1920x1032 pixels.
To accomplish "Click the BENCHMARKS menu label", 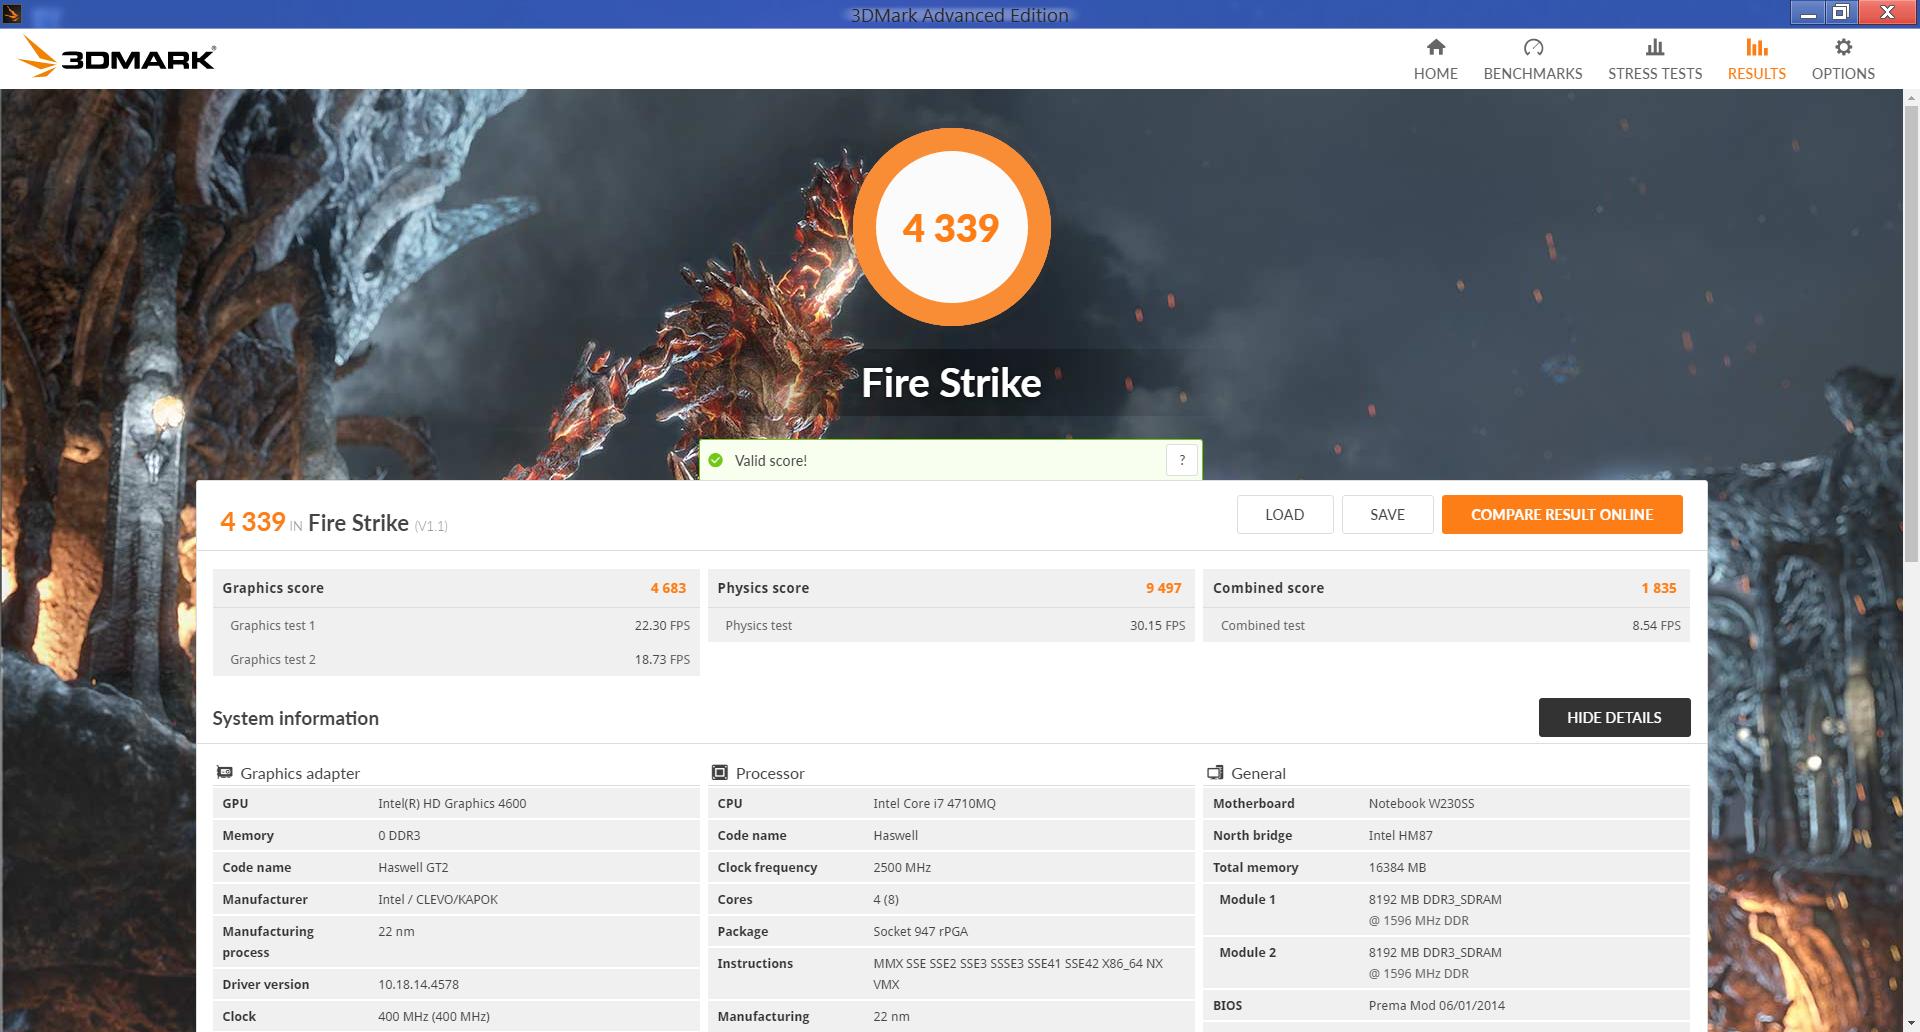I will pos(1533,74).
